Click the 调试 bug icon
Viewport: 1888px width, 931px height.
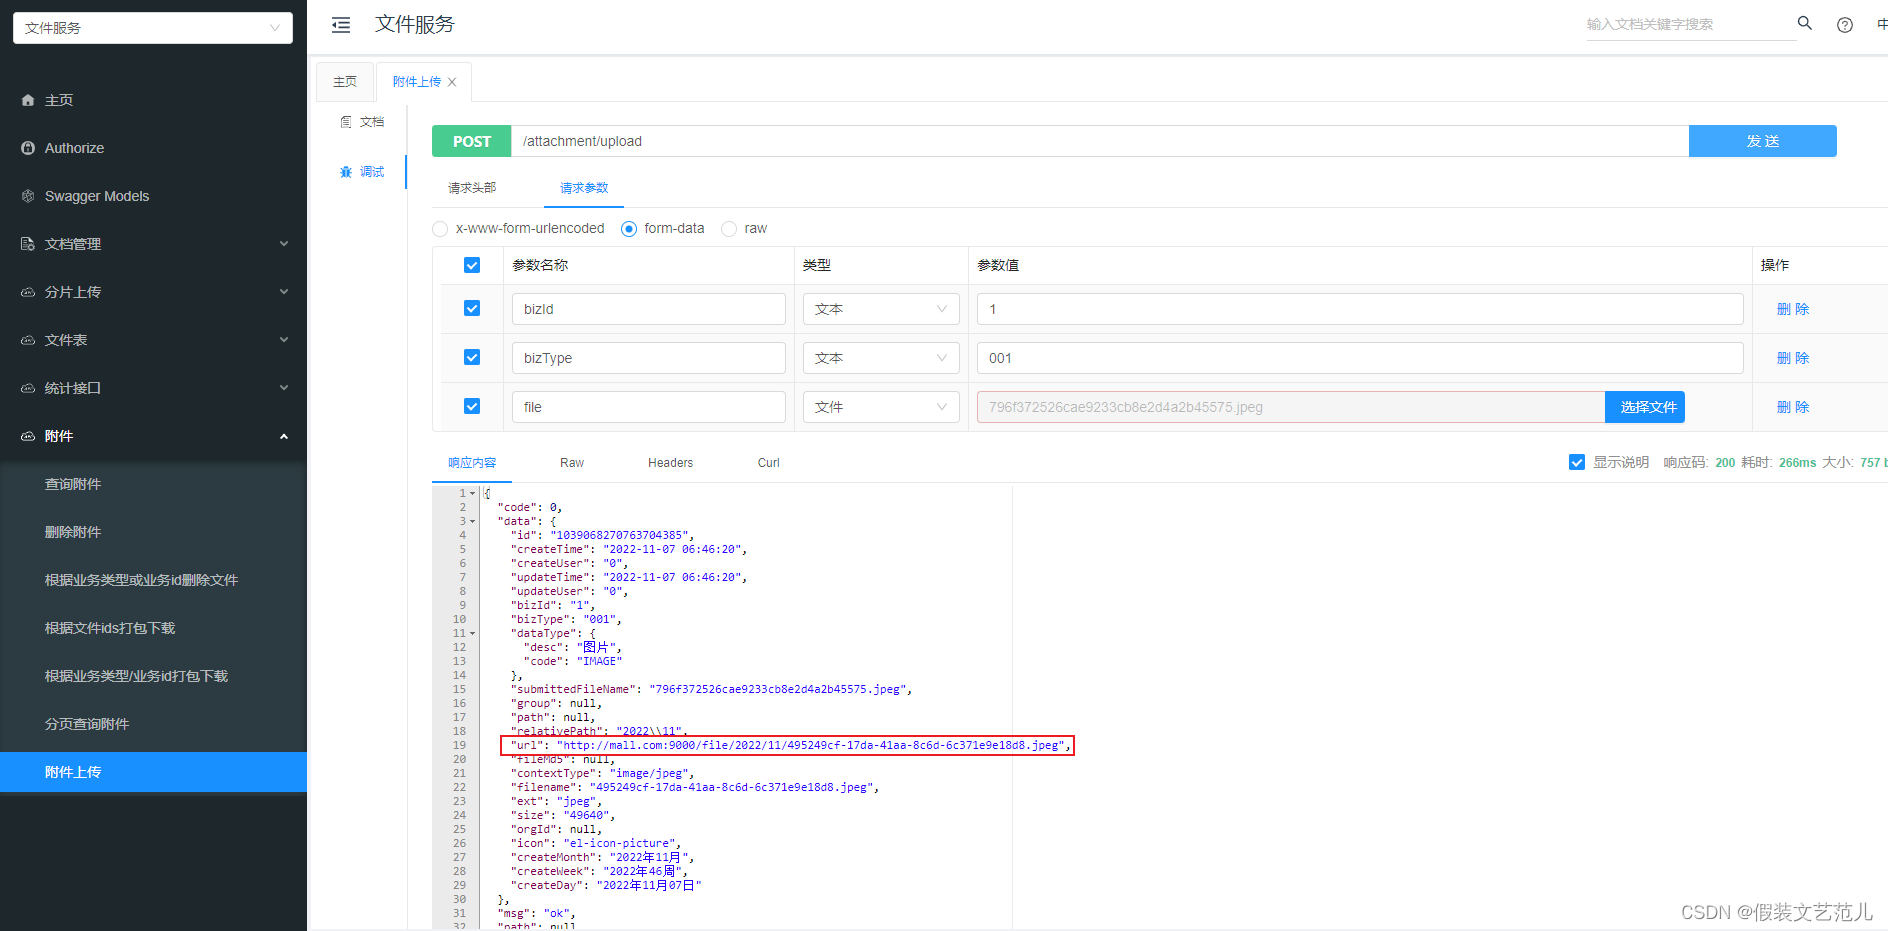[x=346, y=172]
